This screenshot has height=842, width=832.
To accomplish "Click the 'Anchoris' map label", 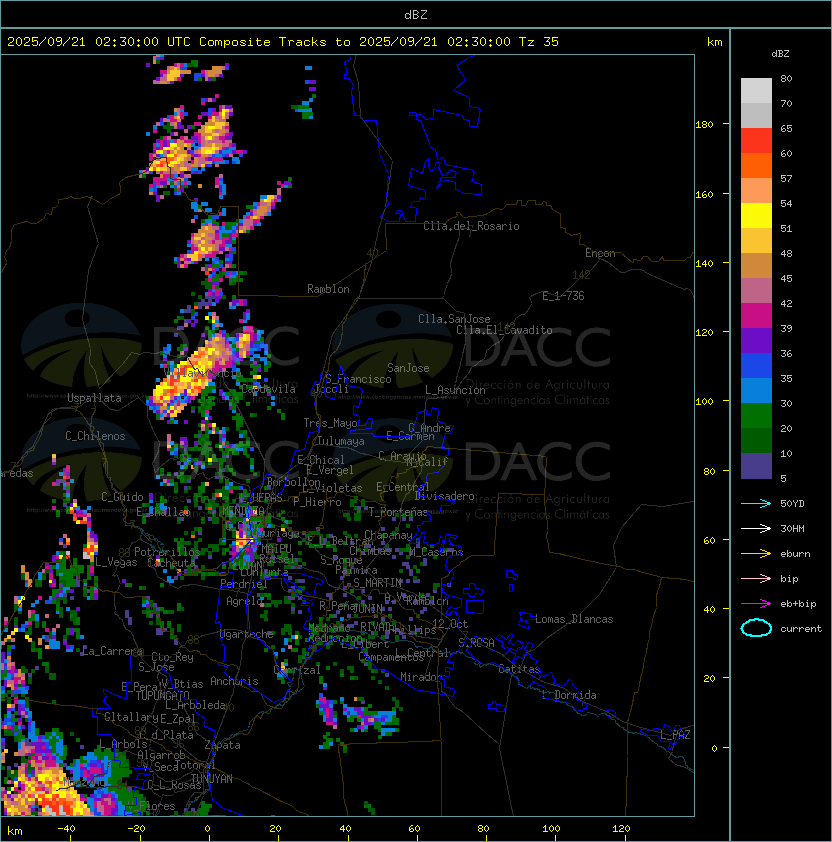I will point(234,681).
